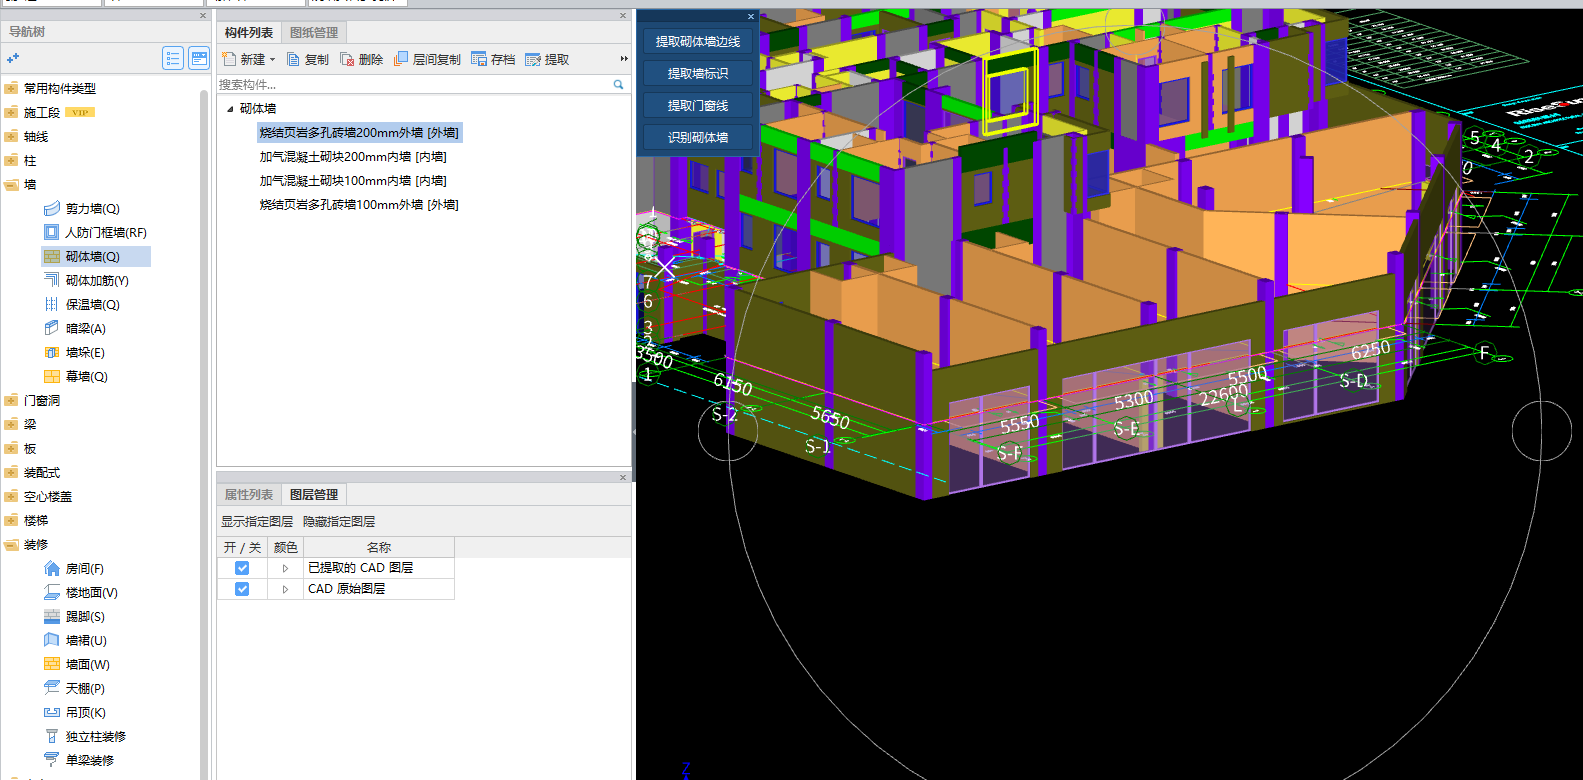The image size is (1583, 780).
Task: Select 加气混凝土砌块100mm内墙 component
Action: (x=353, y=181)
